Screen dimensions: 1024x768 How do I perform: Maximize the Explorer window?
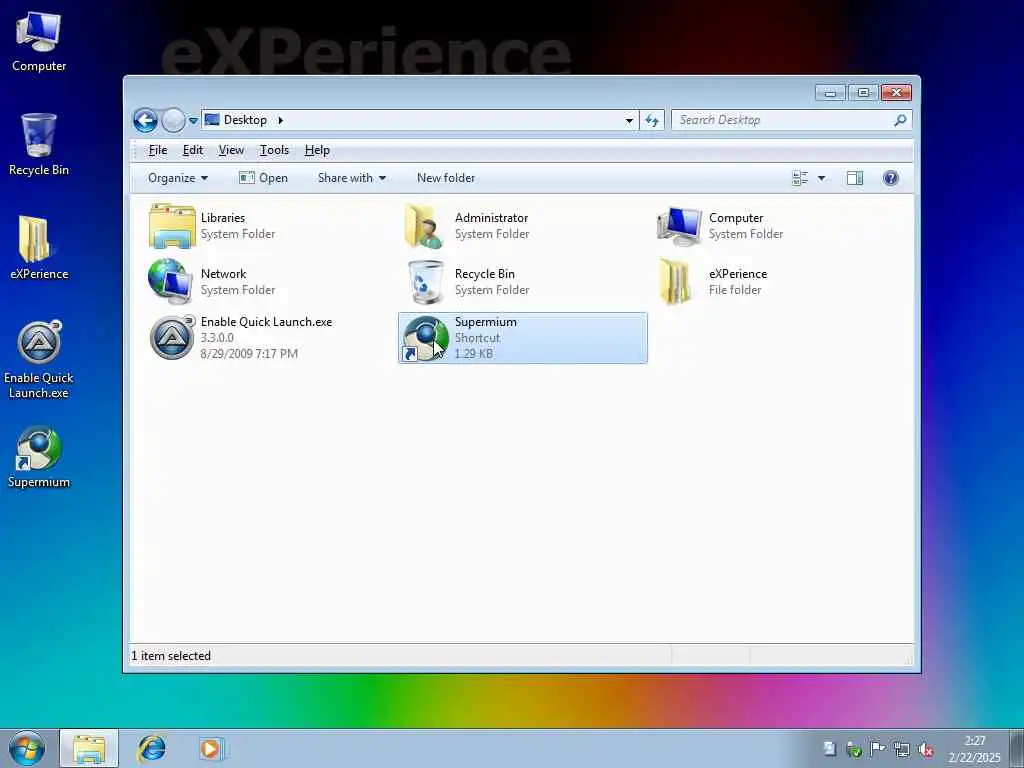pos(863,93)
